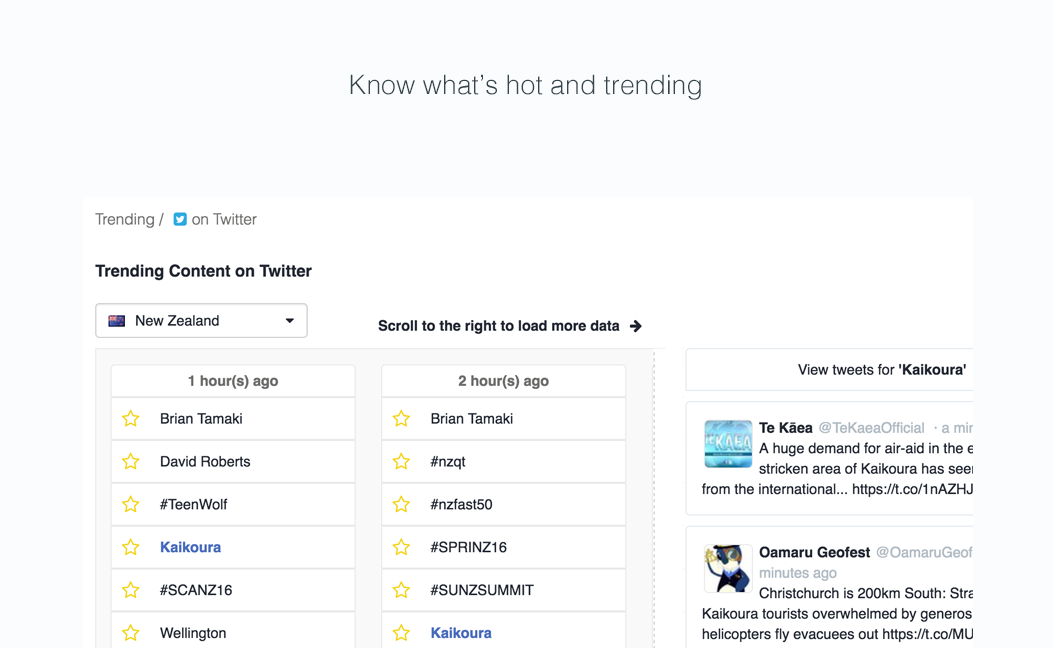Image resolution: width=1053 pixels, height=648 pixels.
Task: Toggle the favorite star for #TeenWolf
Action: click(130, 504)
